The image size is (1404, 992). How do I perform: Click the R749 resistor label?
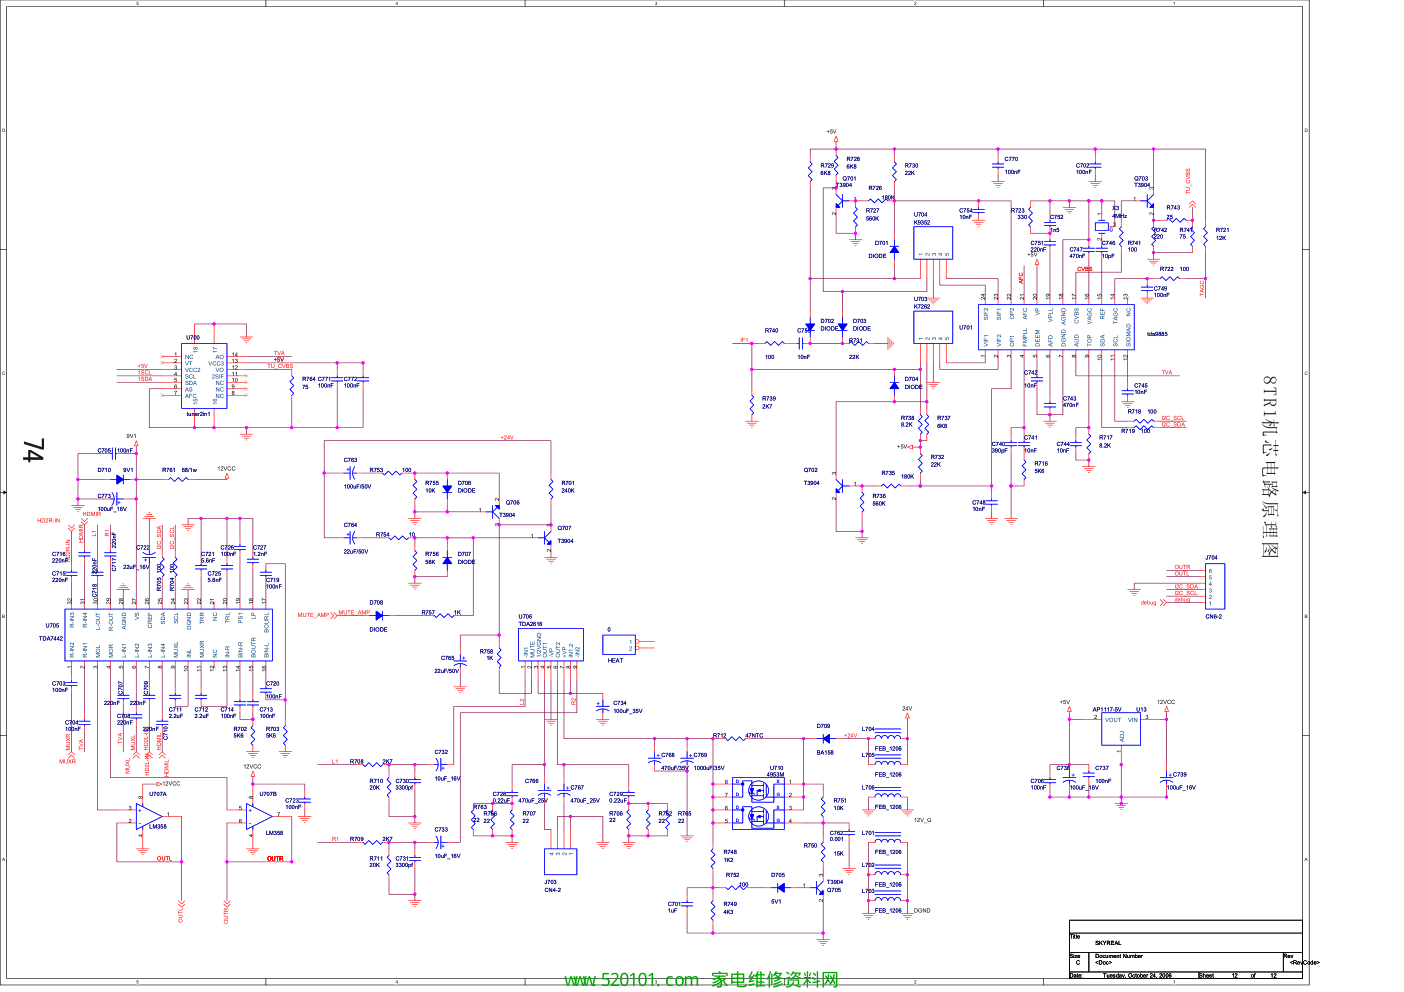[x=730, y=904]
